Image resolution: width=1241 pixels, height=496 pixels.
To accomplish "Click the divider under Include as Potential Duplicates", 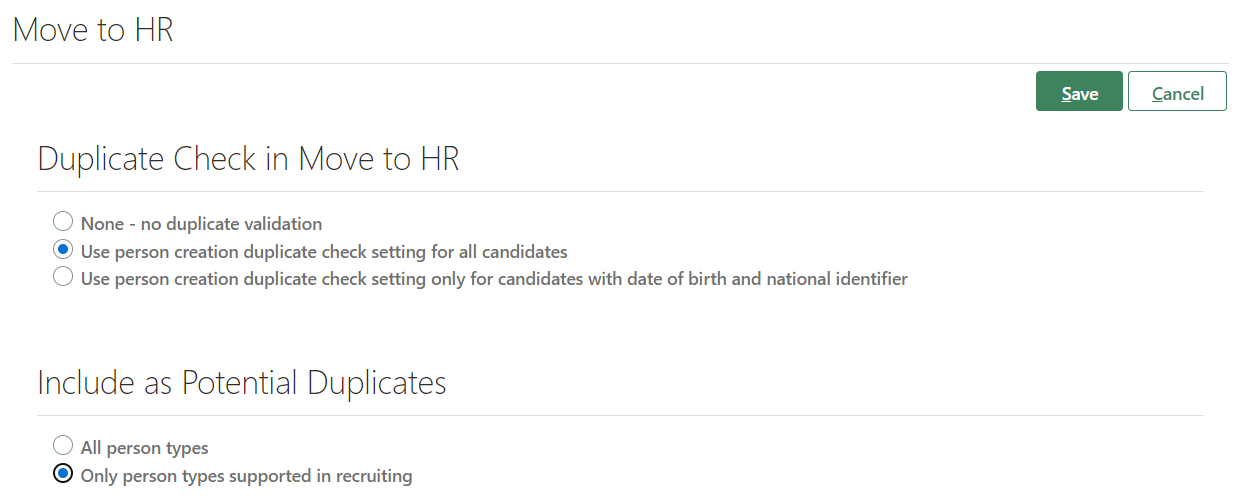I will click(620, 415).
